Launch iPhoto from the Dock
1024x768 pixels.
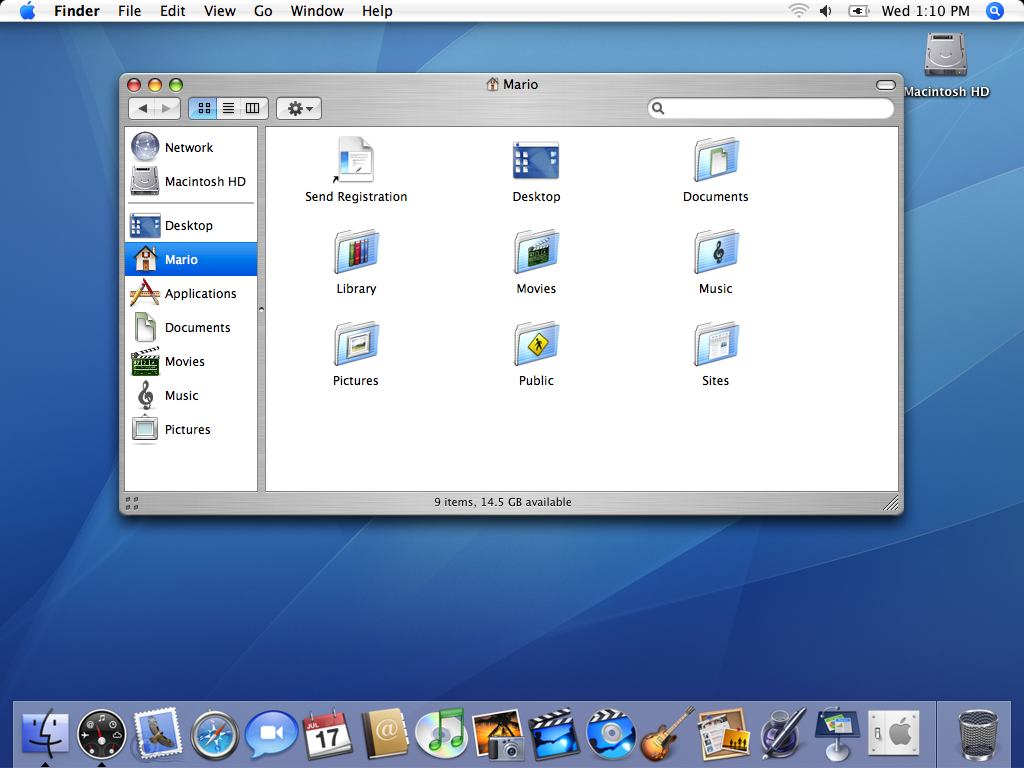pyautogui.click(x=498, y=734)
